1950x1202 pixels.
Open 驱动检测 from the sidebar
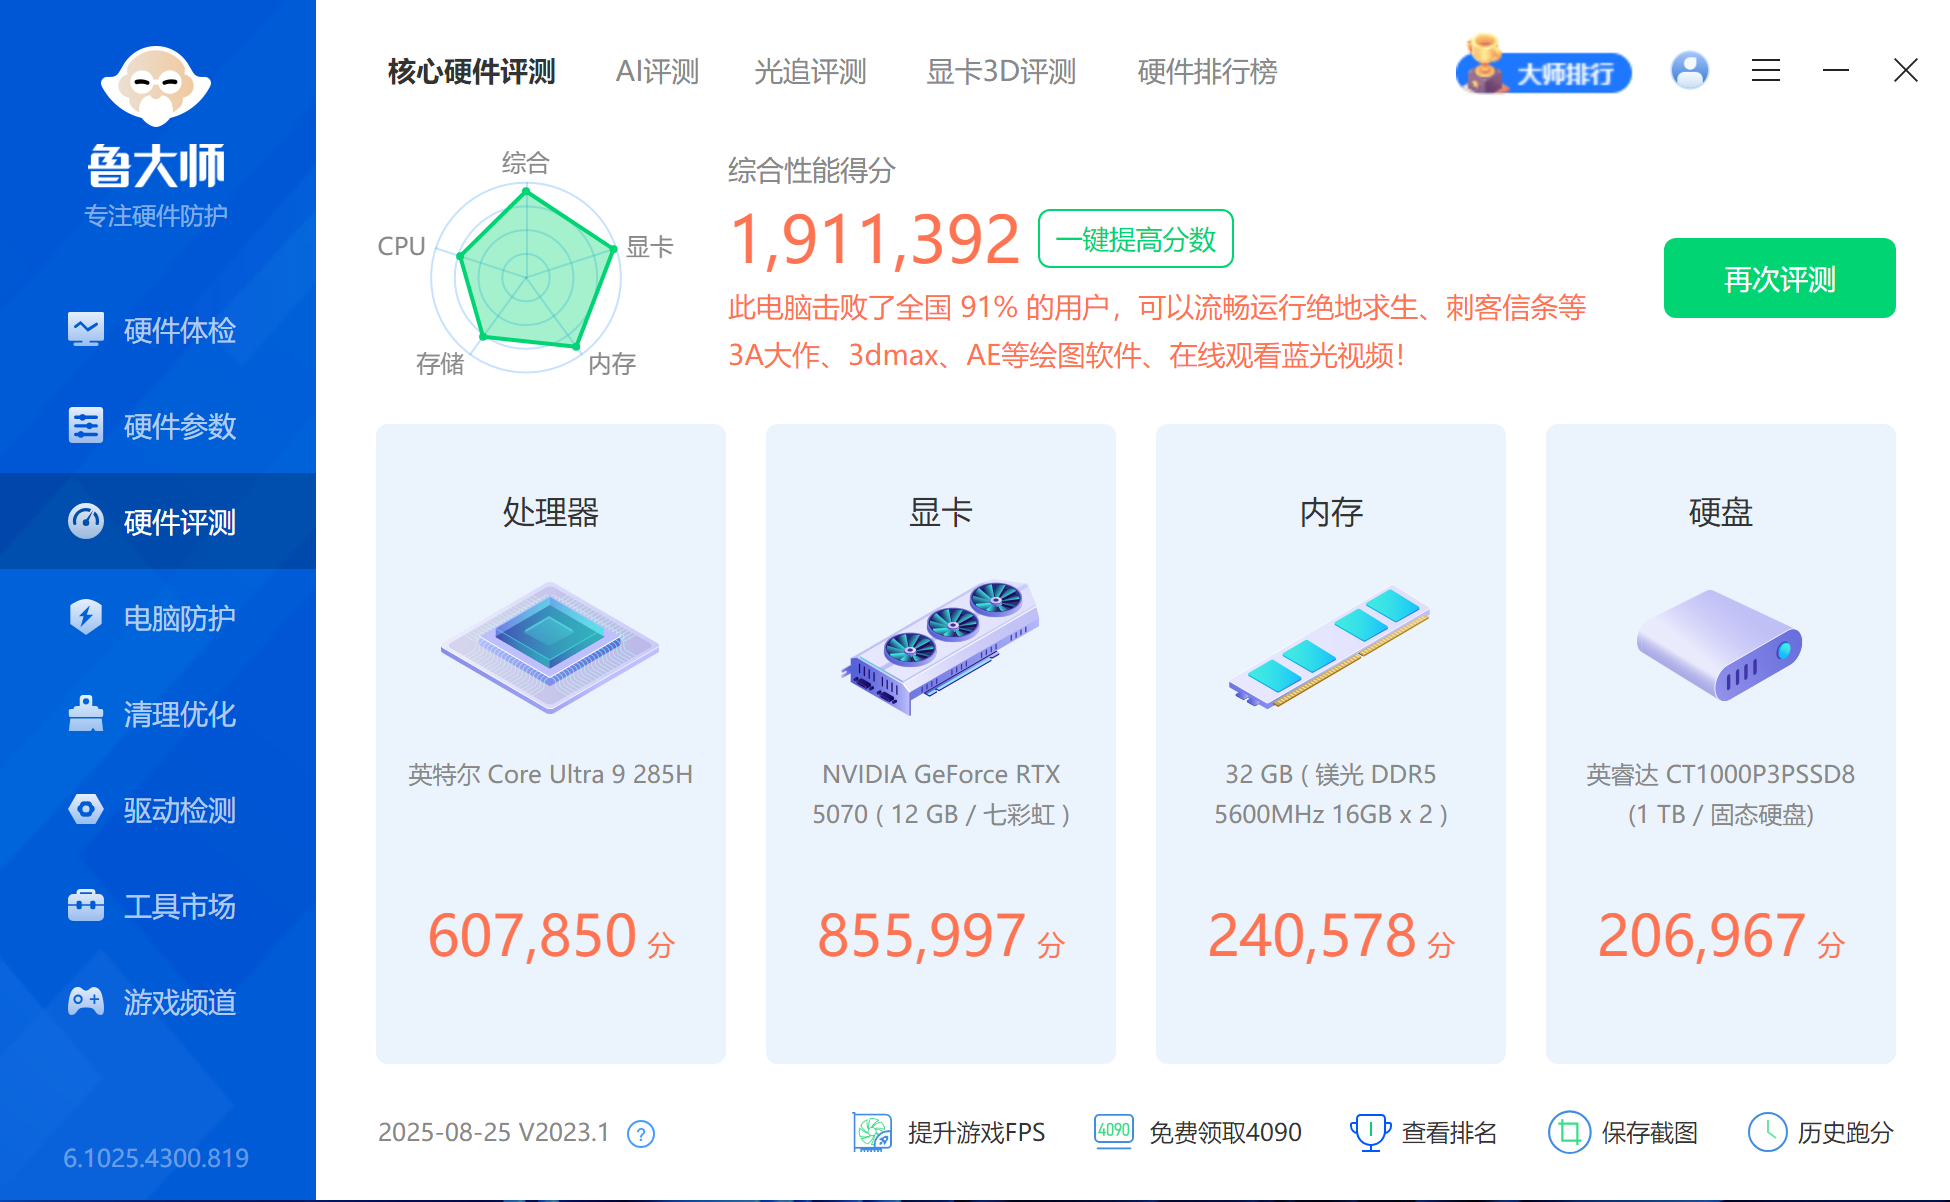coord(157,810)
